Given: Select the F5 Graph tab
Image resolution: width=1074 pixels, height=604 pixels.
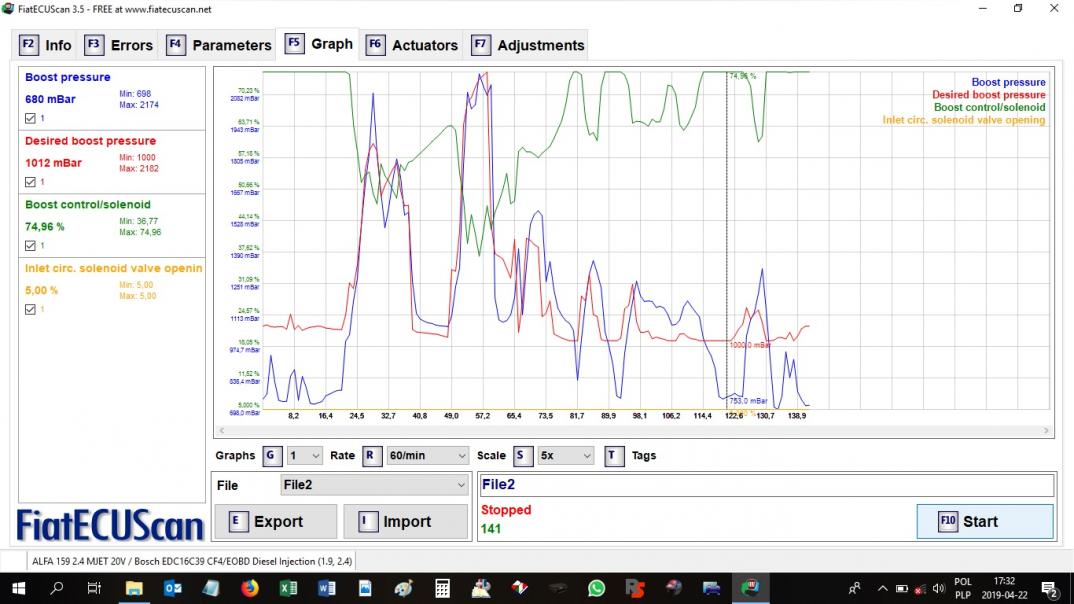Looking at the screenshot, I should click(319, 44).
